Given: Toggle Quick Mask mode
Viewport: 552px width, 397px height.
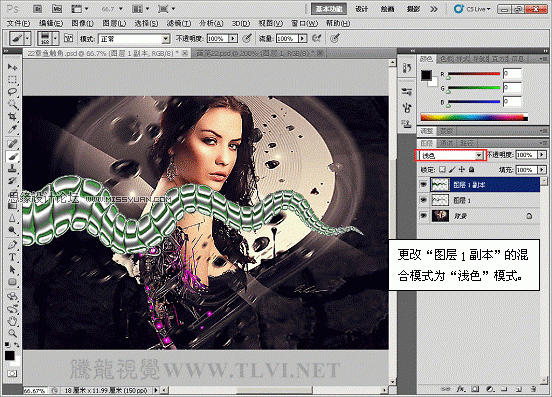Looking at the screenshot, I should 12,373.
